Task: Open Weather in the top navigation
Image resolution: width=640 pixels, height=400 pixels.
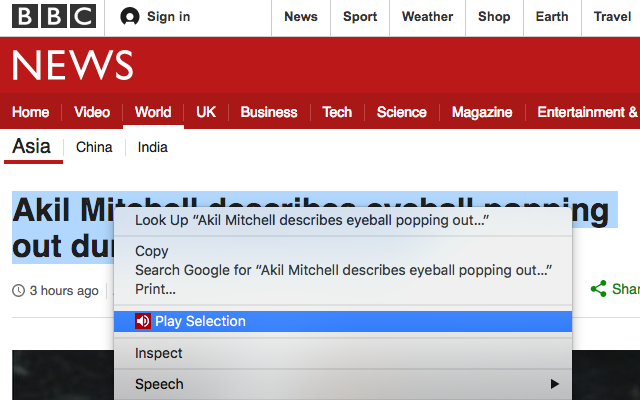Action: [427, 17]
